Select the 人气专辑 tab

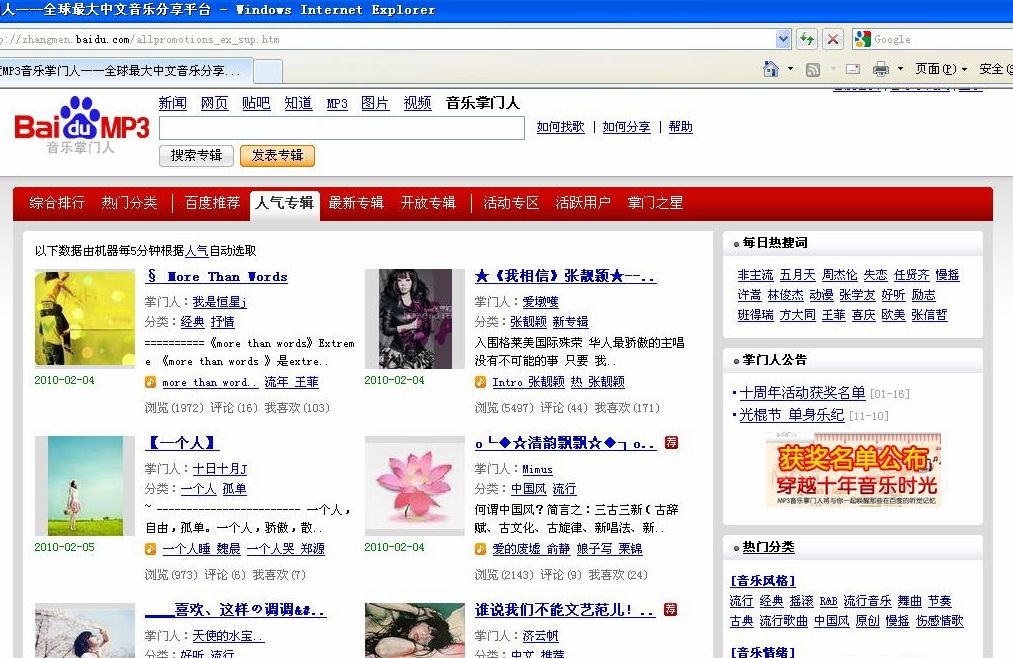284,203
